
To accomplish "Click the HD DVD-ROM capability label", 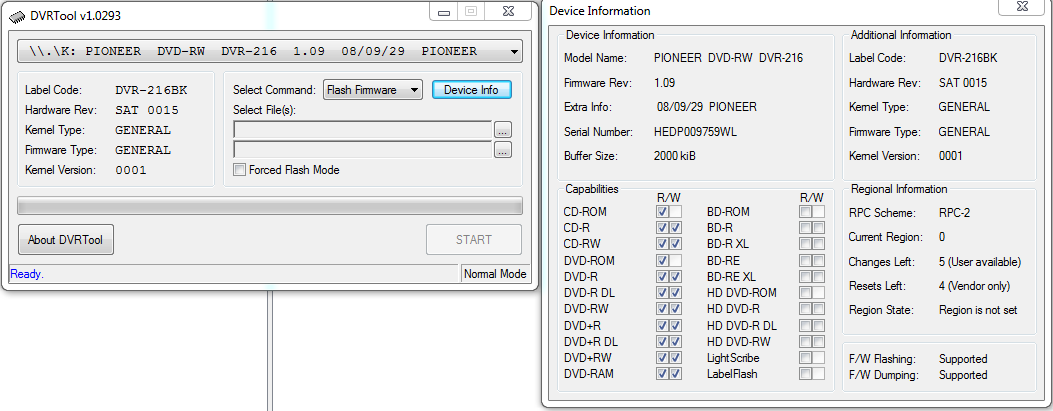I will (741, 293).
